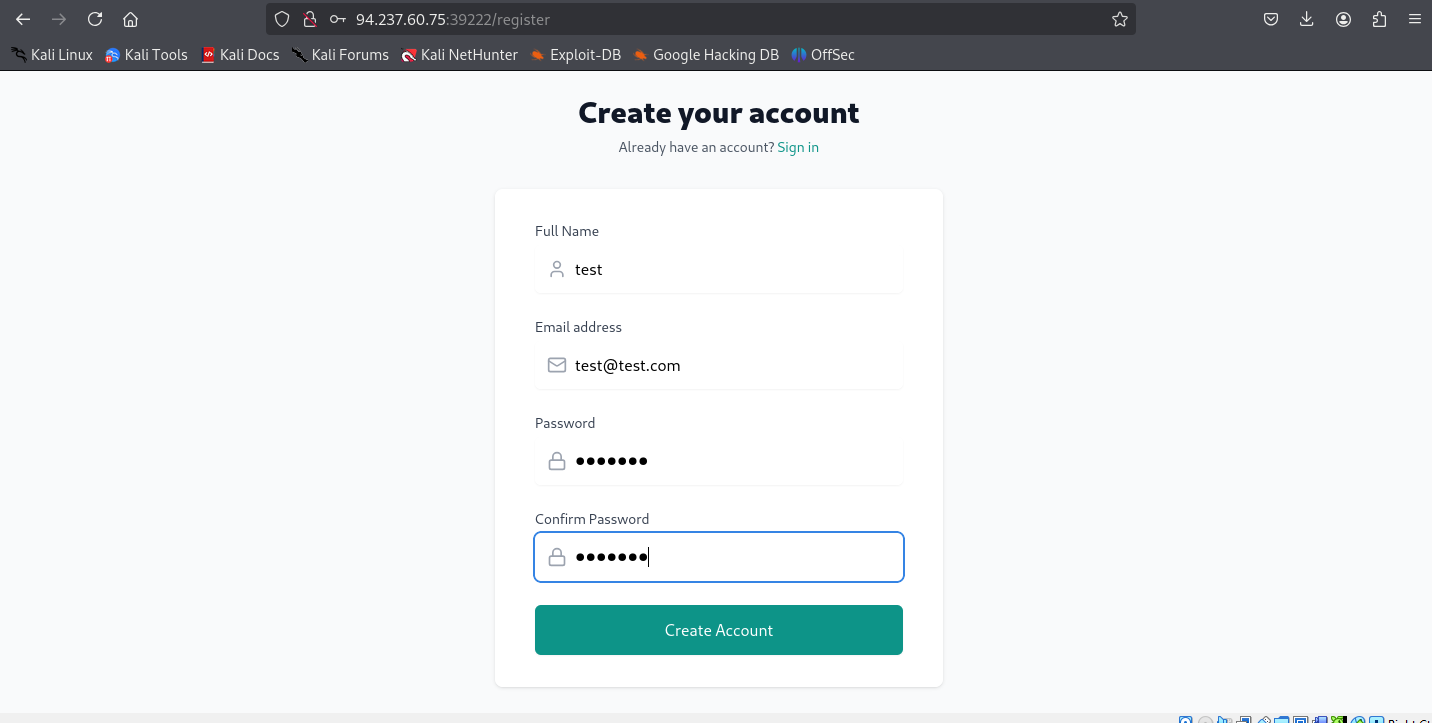Viewport: 1432px width, 723px height.
Task: Show insecure connection site info
Action: [310, 19]
